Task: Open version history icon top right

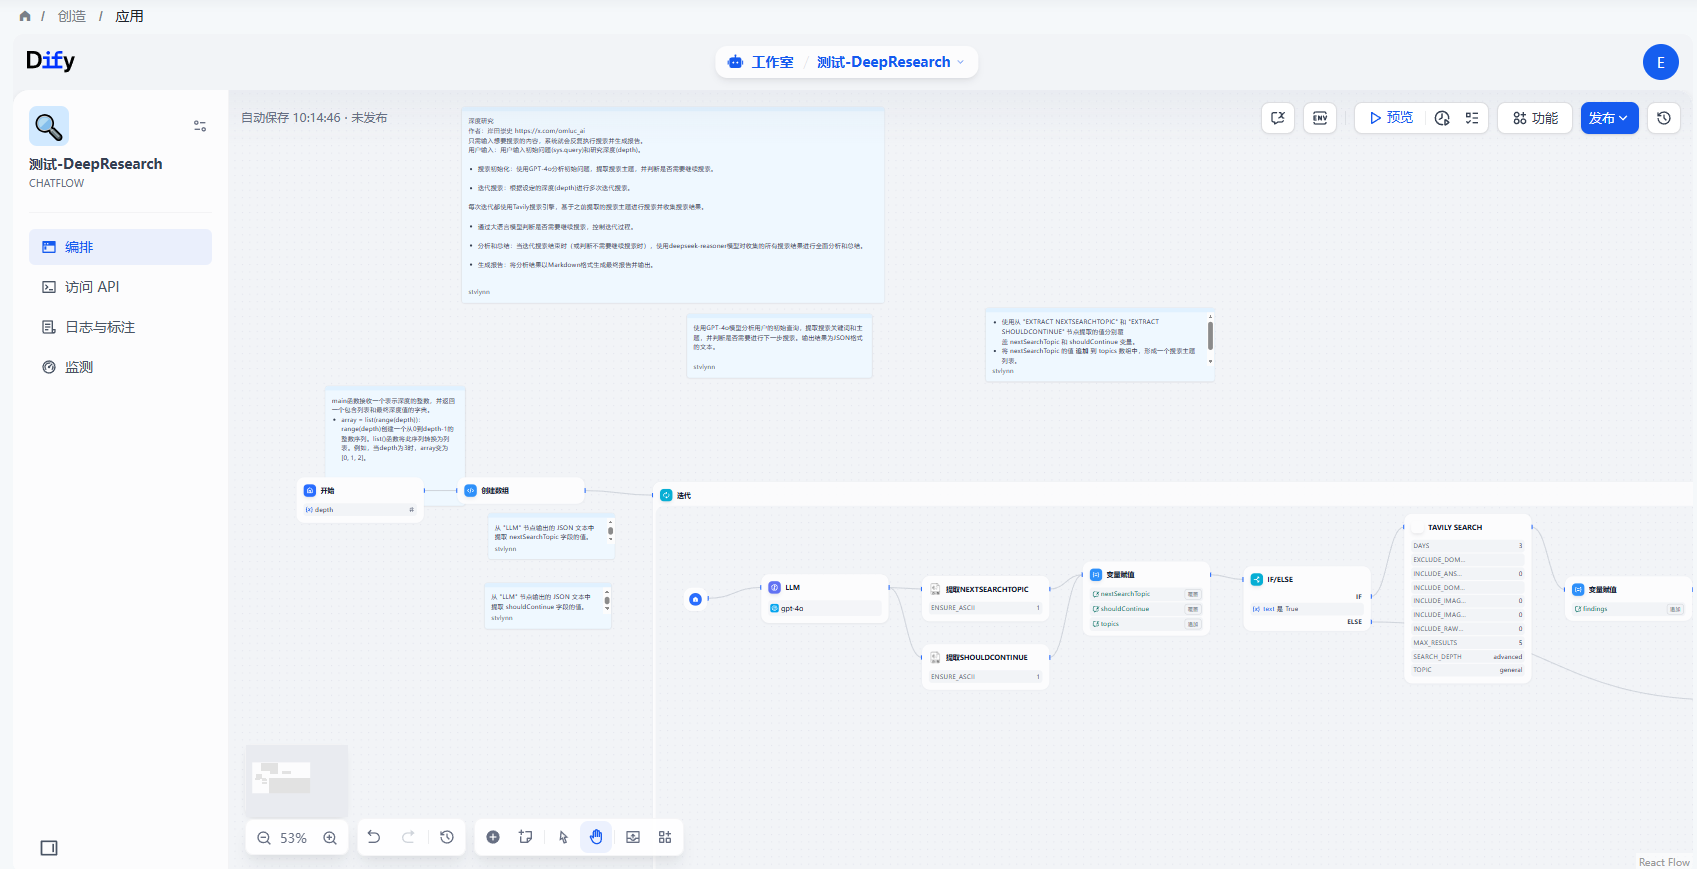Action: click(1664, 118)
